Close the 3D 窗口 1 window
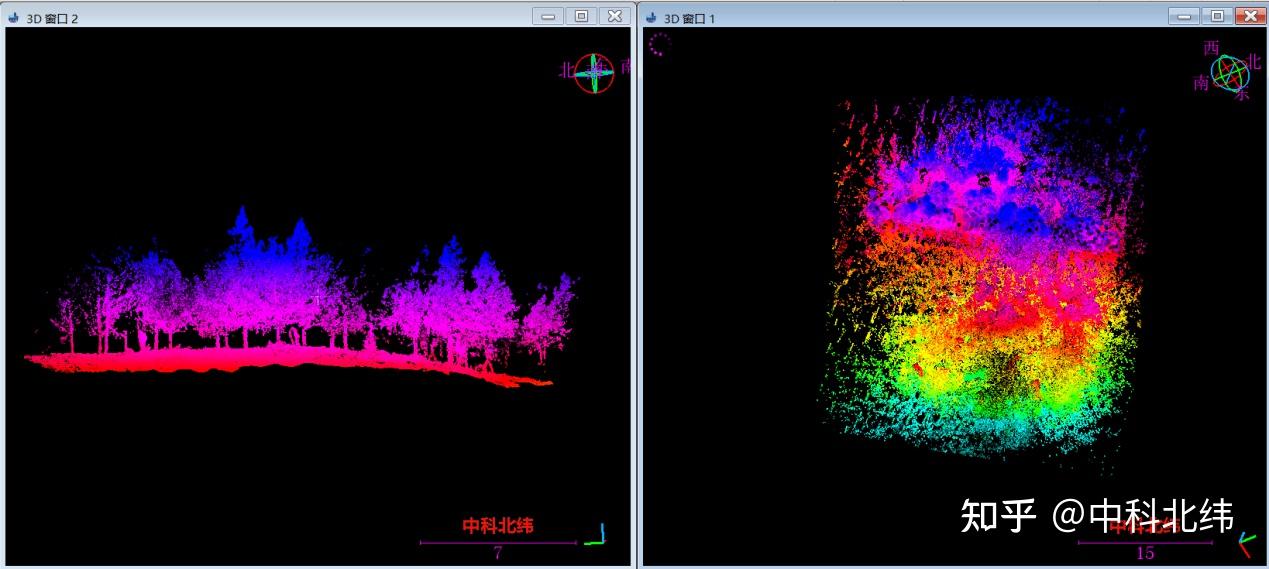1269x569 pixels. pos(1250,16)
